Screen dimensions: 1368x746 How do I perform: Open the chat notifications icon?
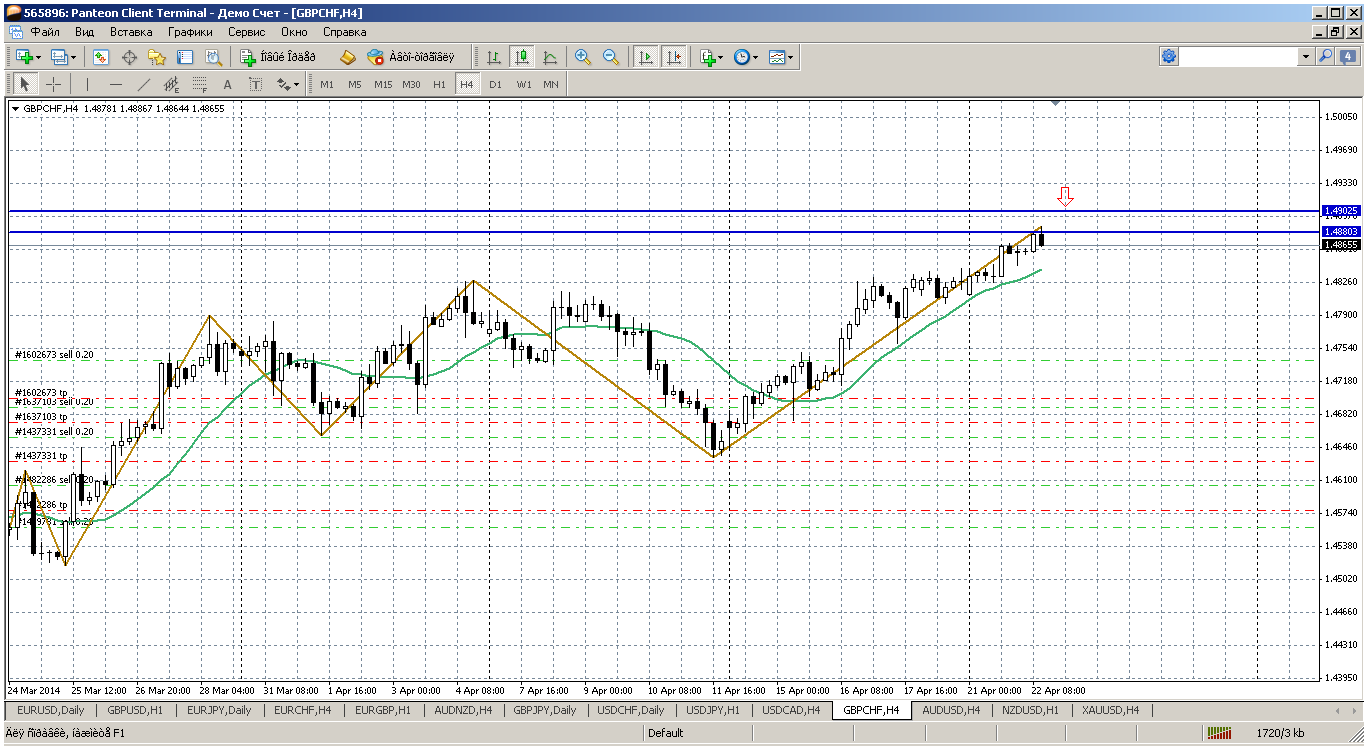(1346, 57)
